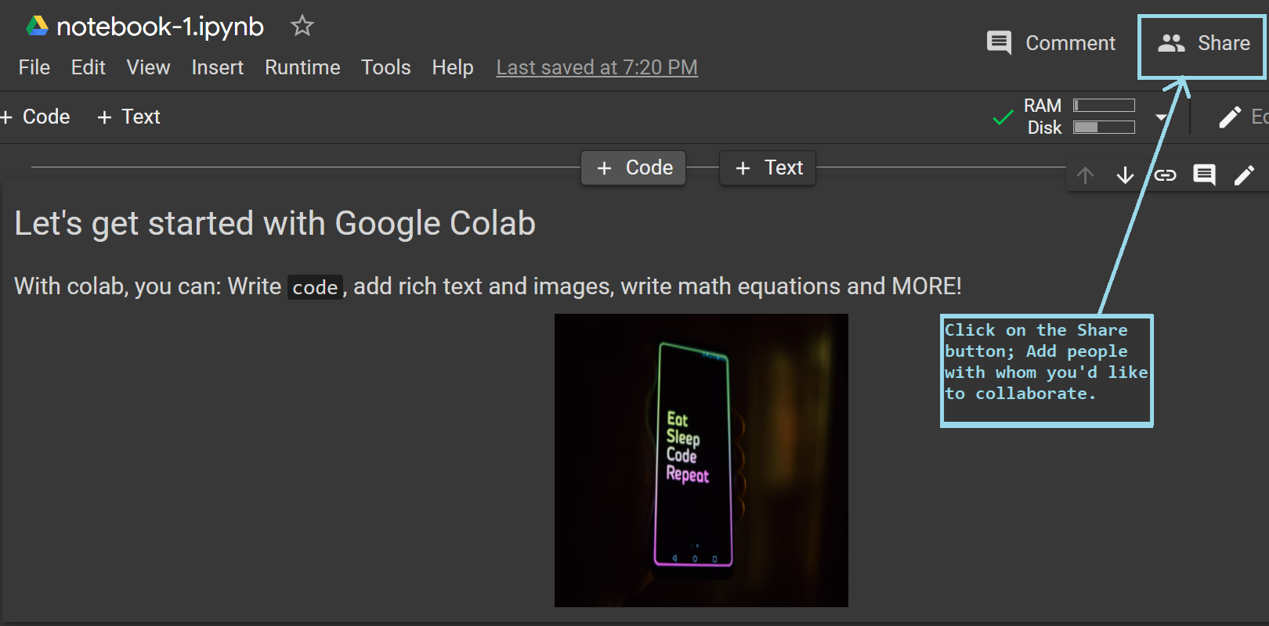Open the Tools menu
The width and height of the screenshot is (1269, 626).
point(386,67)
